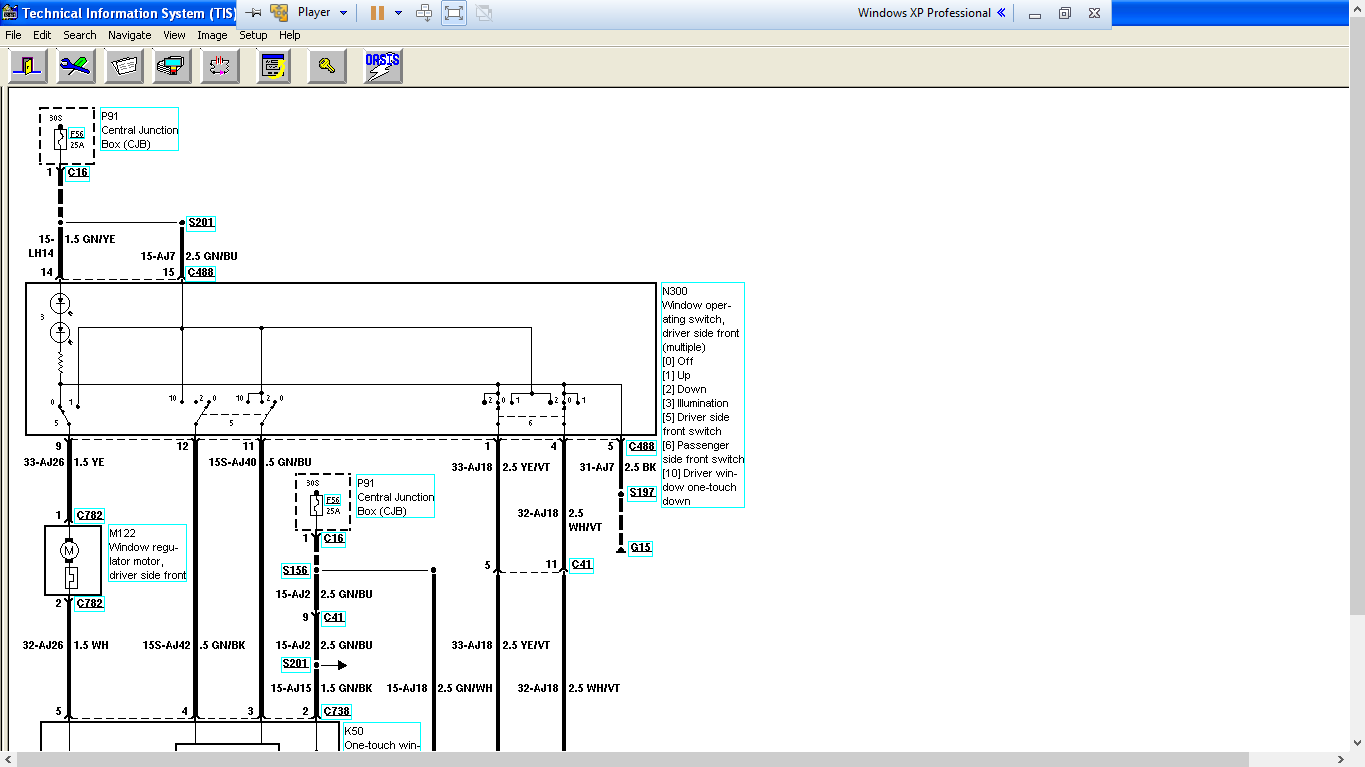Open the Edit menu
The width and height of the screenshot is (1365, 767).
42,35
